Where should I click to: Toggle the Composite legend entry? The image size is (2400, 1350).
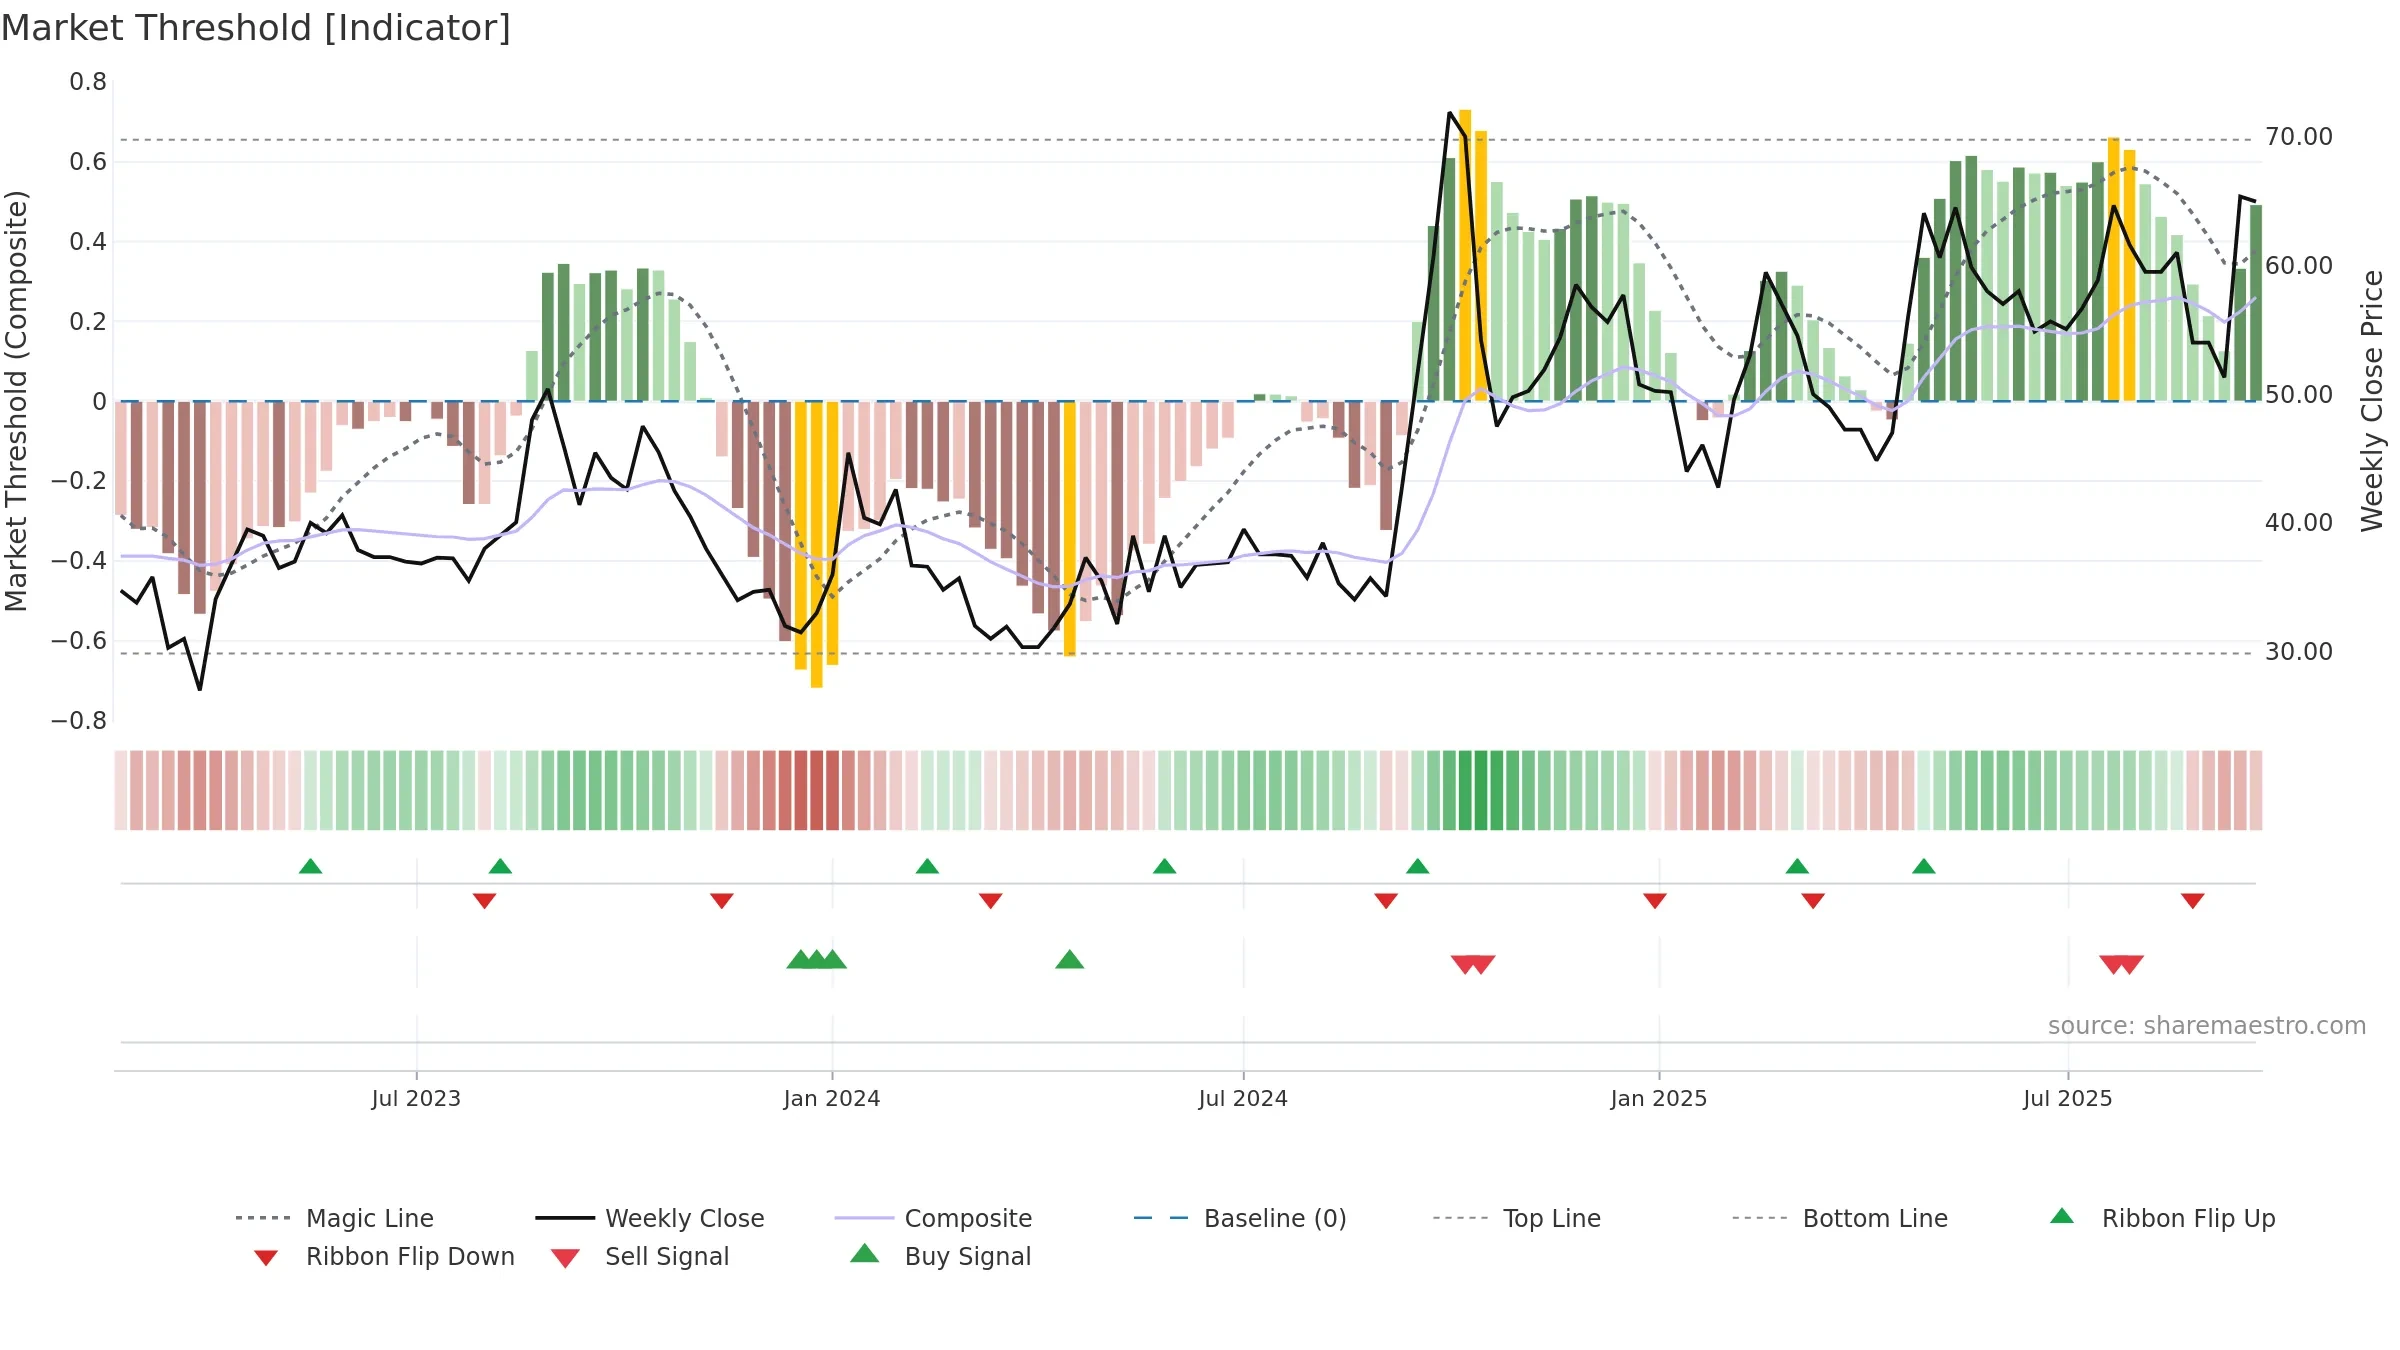tap(933, 1218)
